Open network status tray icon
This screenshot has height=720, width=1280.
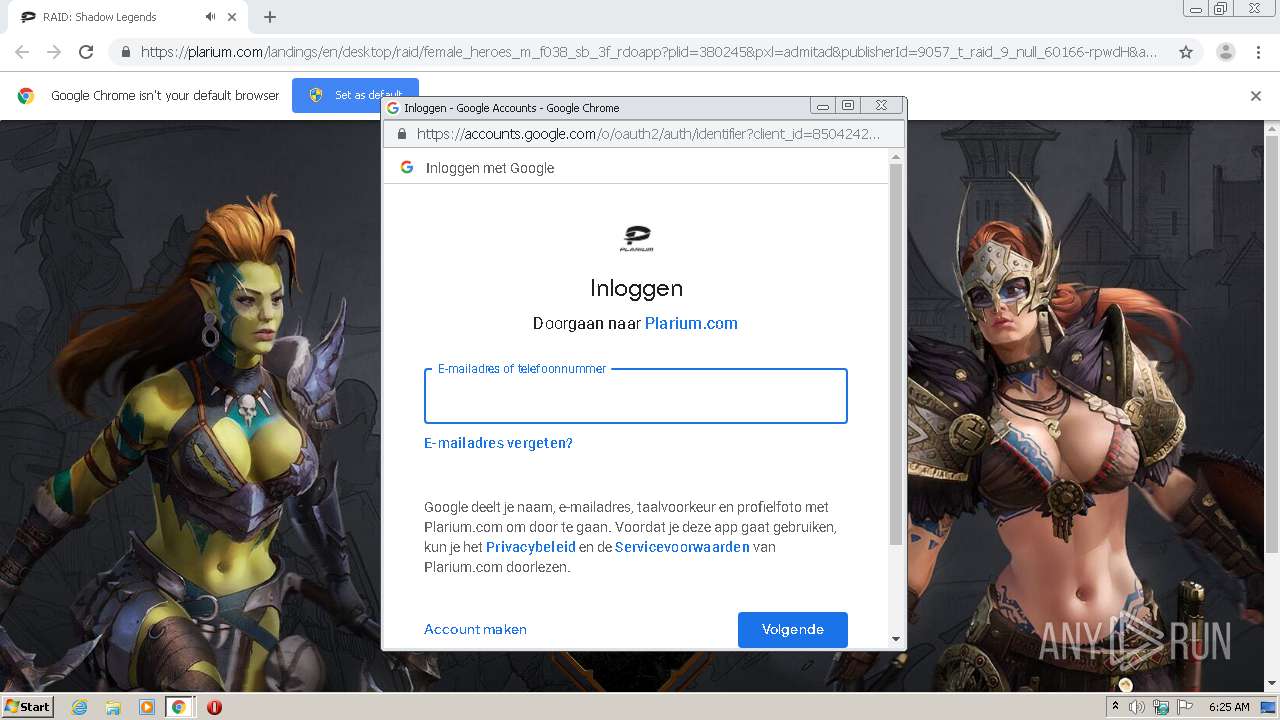click(x=1161, y=707)
